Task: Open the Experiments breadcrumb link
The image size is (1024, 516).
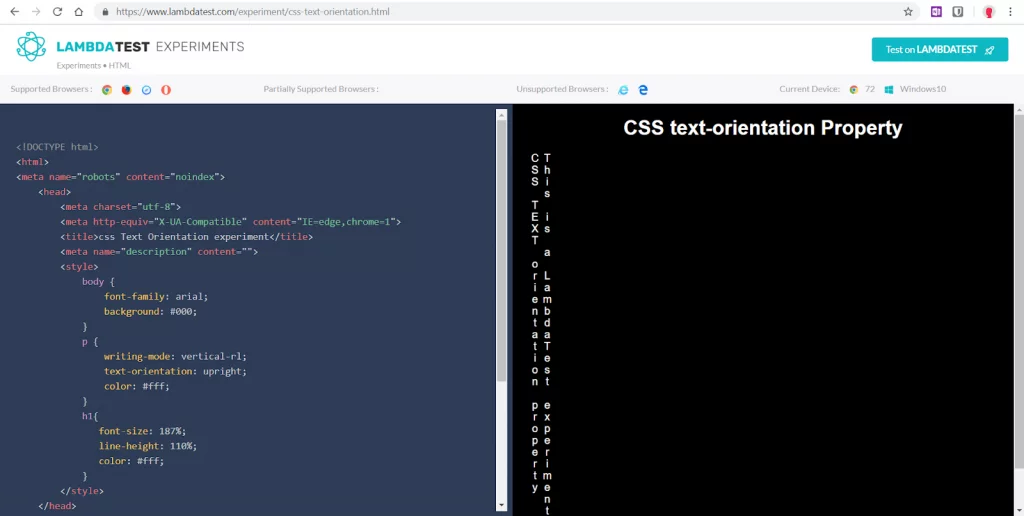Action: click(78, 65)
